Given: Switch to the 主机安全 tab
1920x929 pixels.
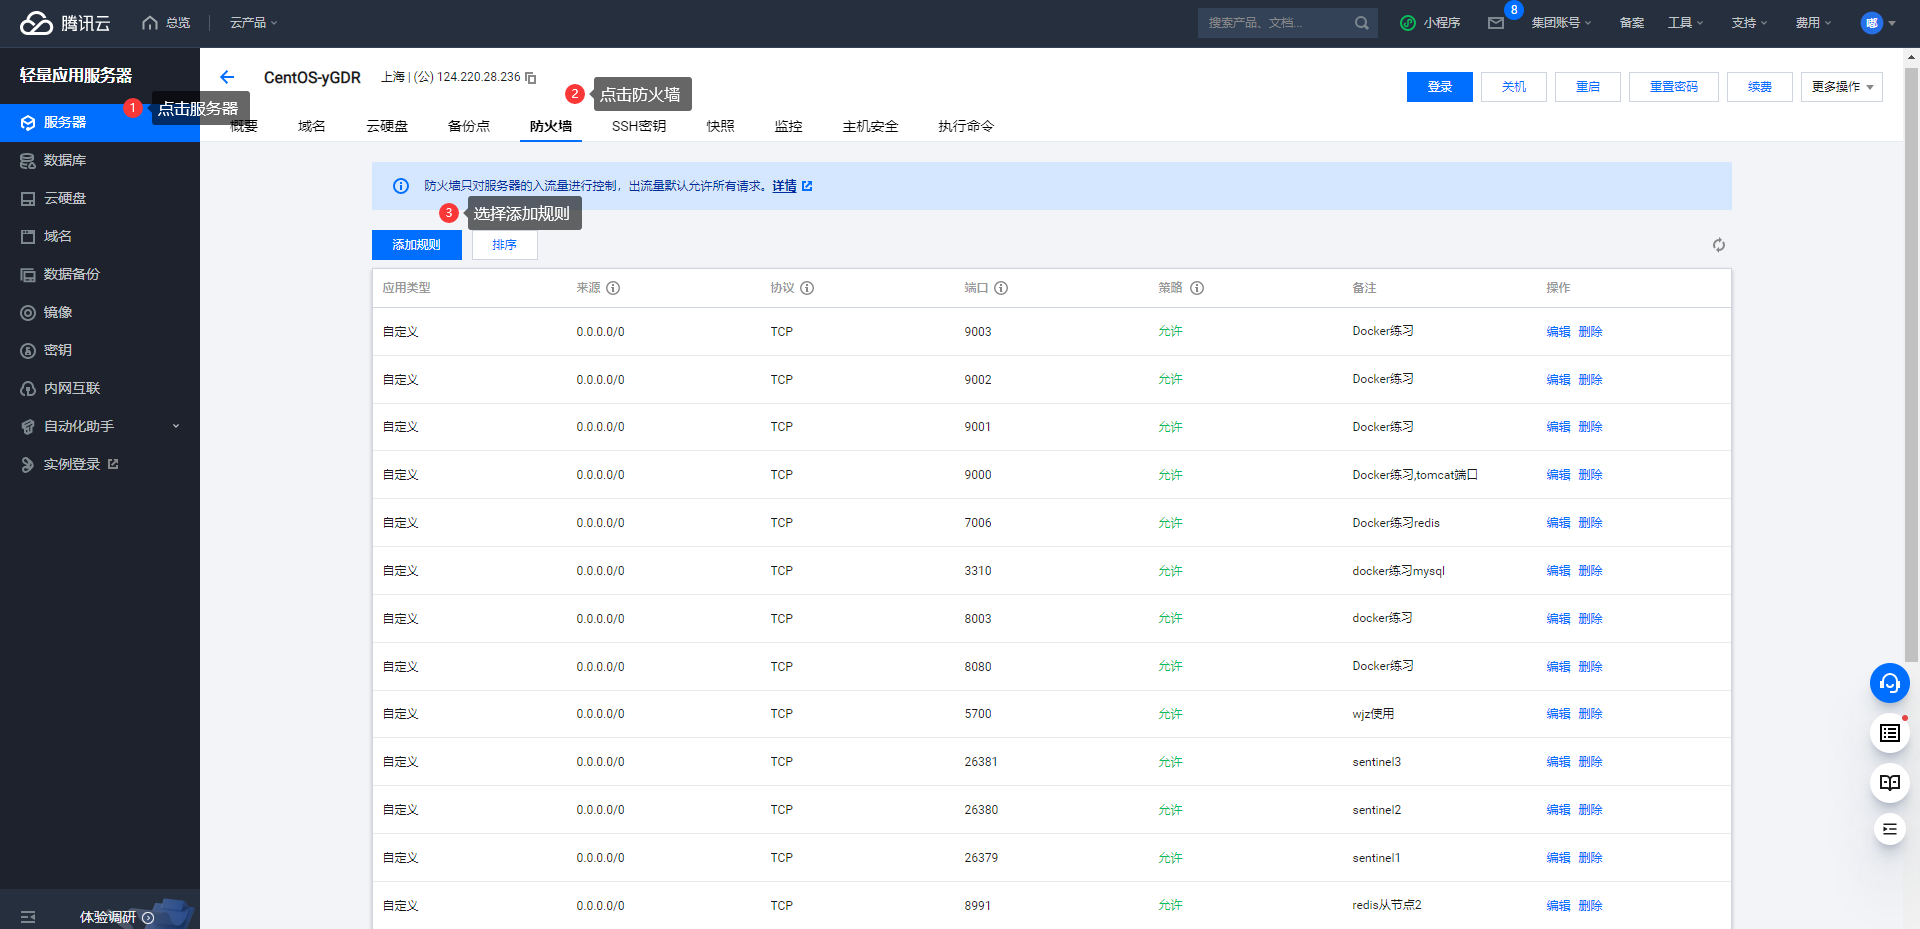Looking at the screenshot, I should (870, 126).
